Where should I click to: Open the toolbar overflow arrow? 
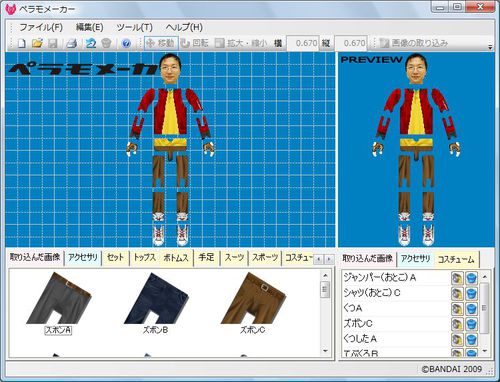coord(490,47)
